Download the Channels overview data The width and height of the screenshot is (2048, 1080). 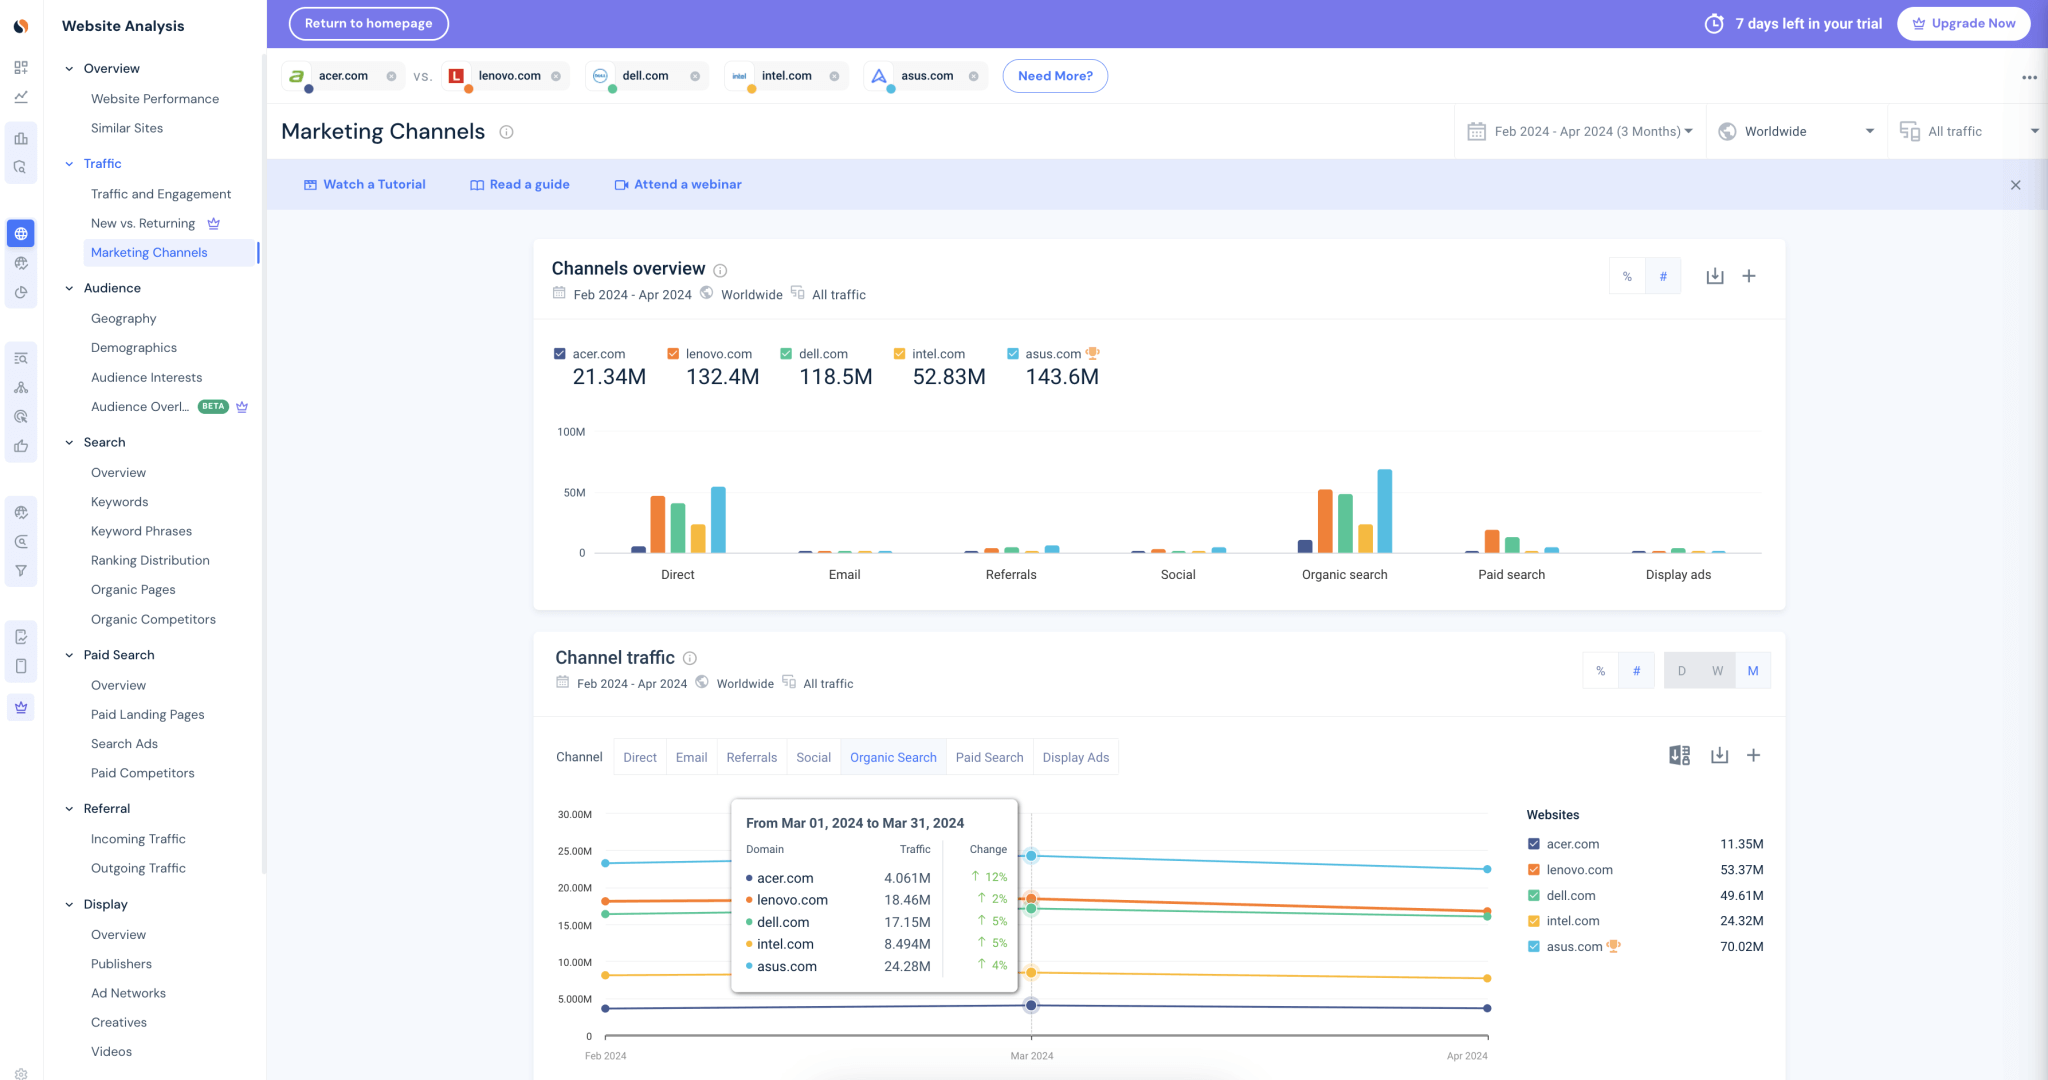click(x=1715, y=275)
